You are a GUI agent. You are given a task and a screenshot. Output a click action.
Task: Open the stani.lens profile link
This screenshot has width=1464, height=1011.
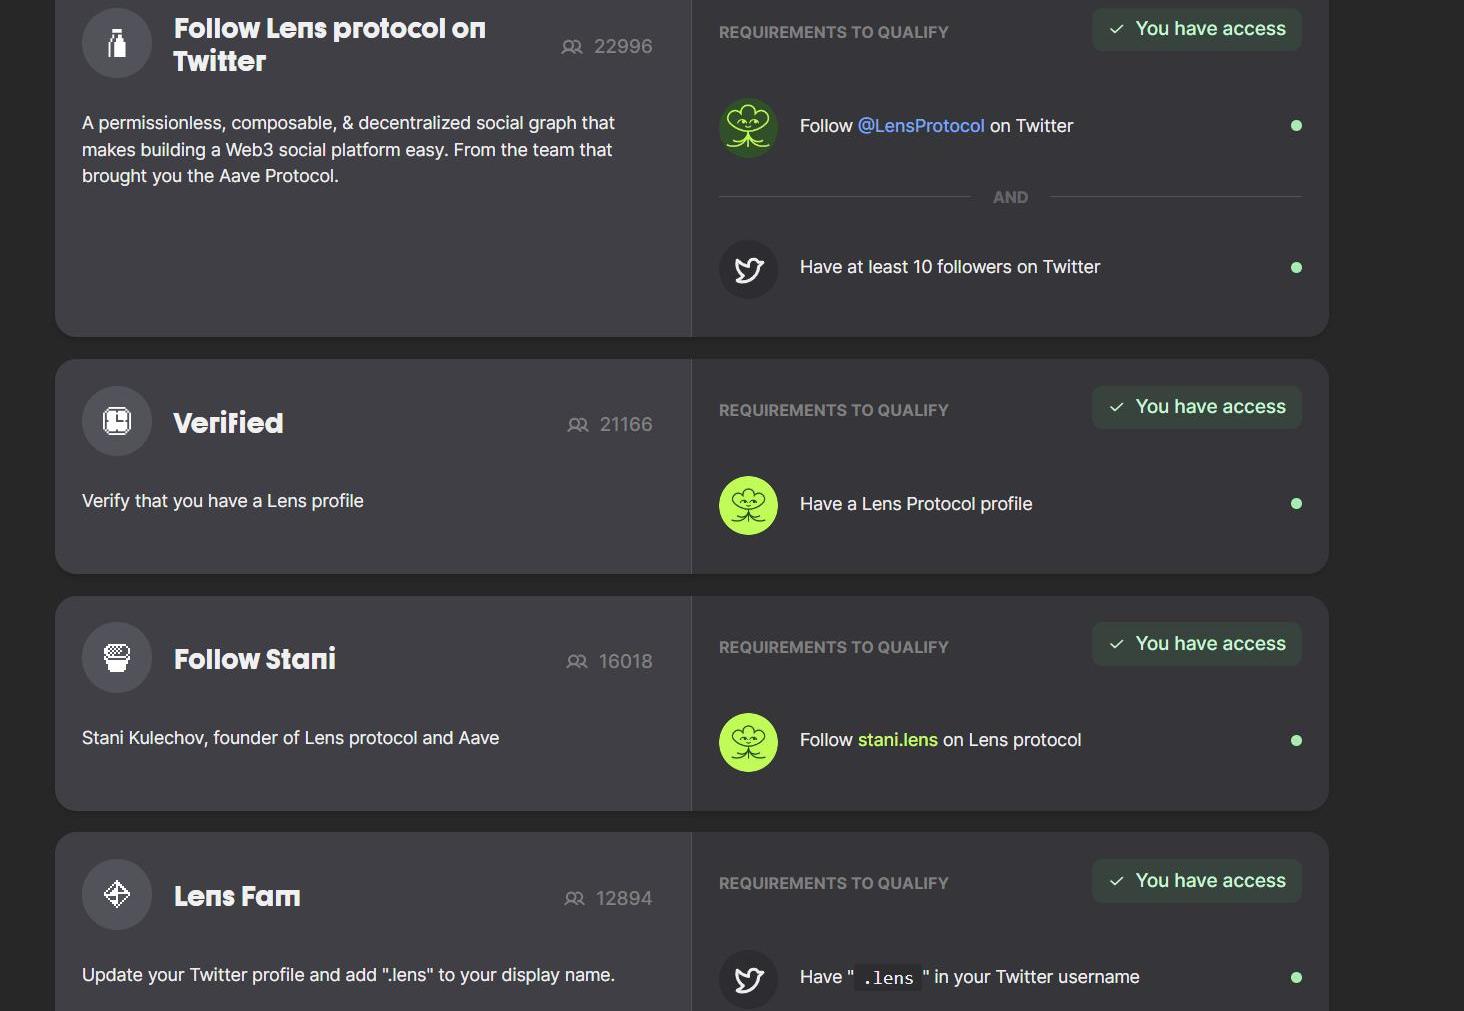(898, 740)
